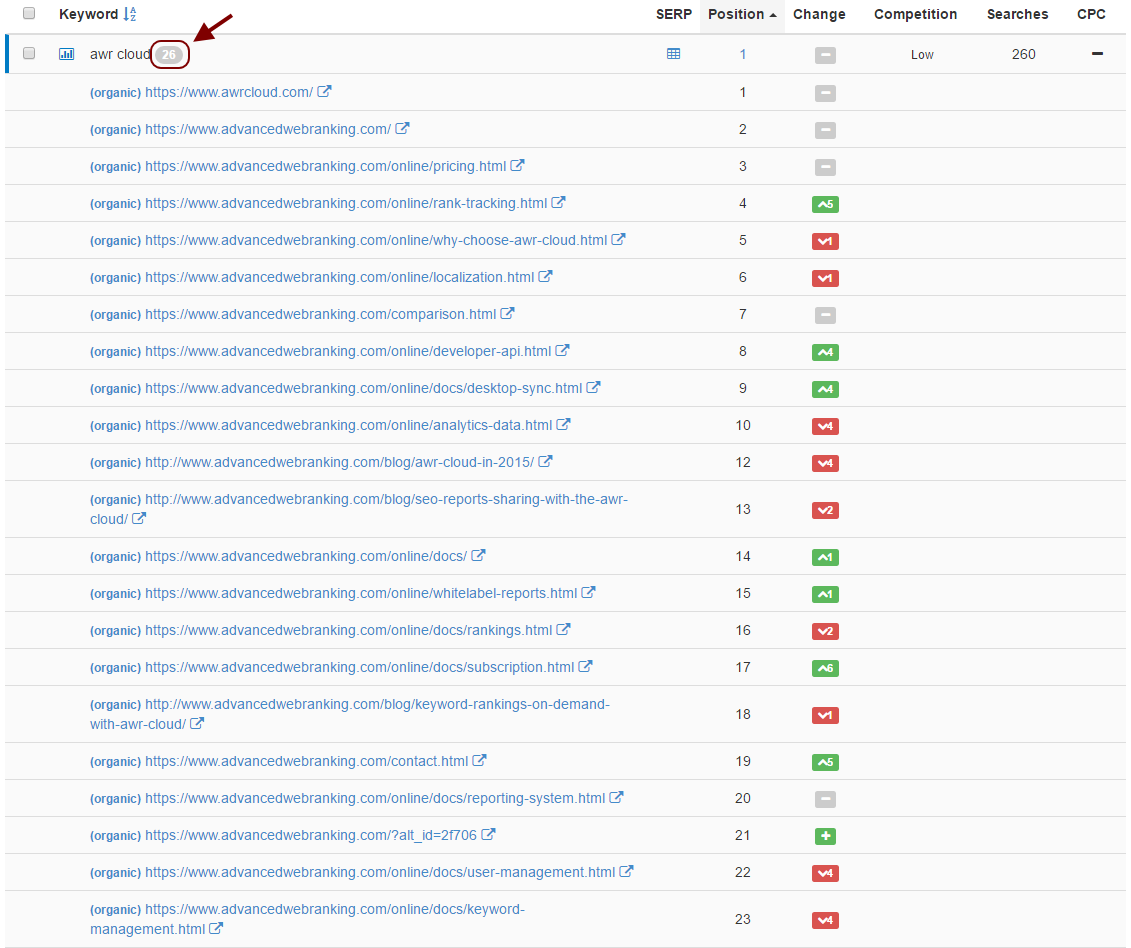Click red -2 badge for docs/rankings.html
This screenshot has width=1131, height=948.
tap(825, 631)
